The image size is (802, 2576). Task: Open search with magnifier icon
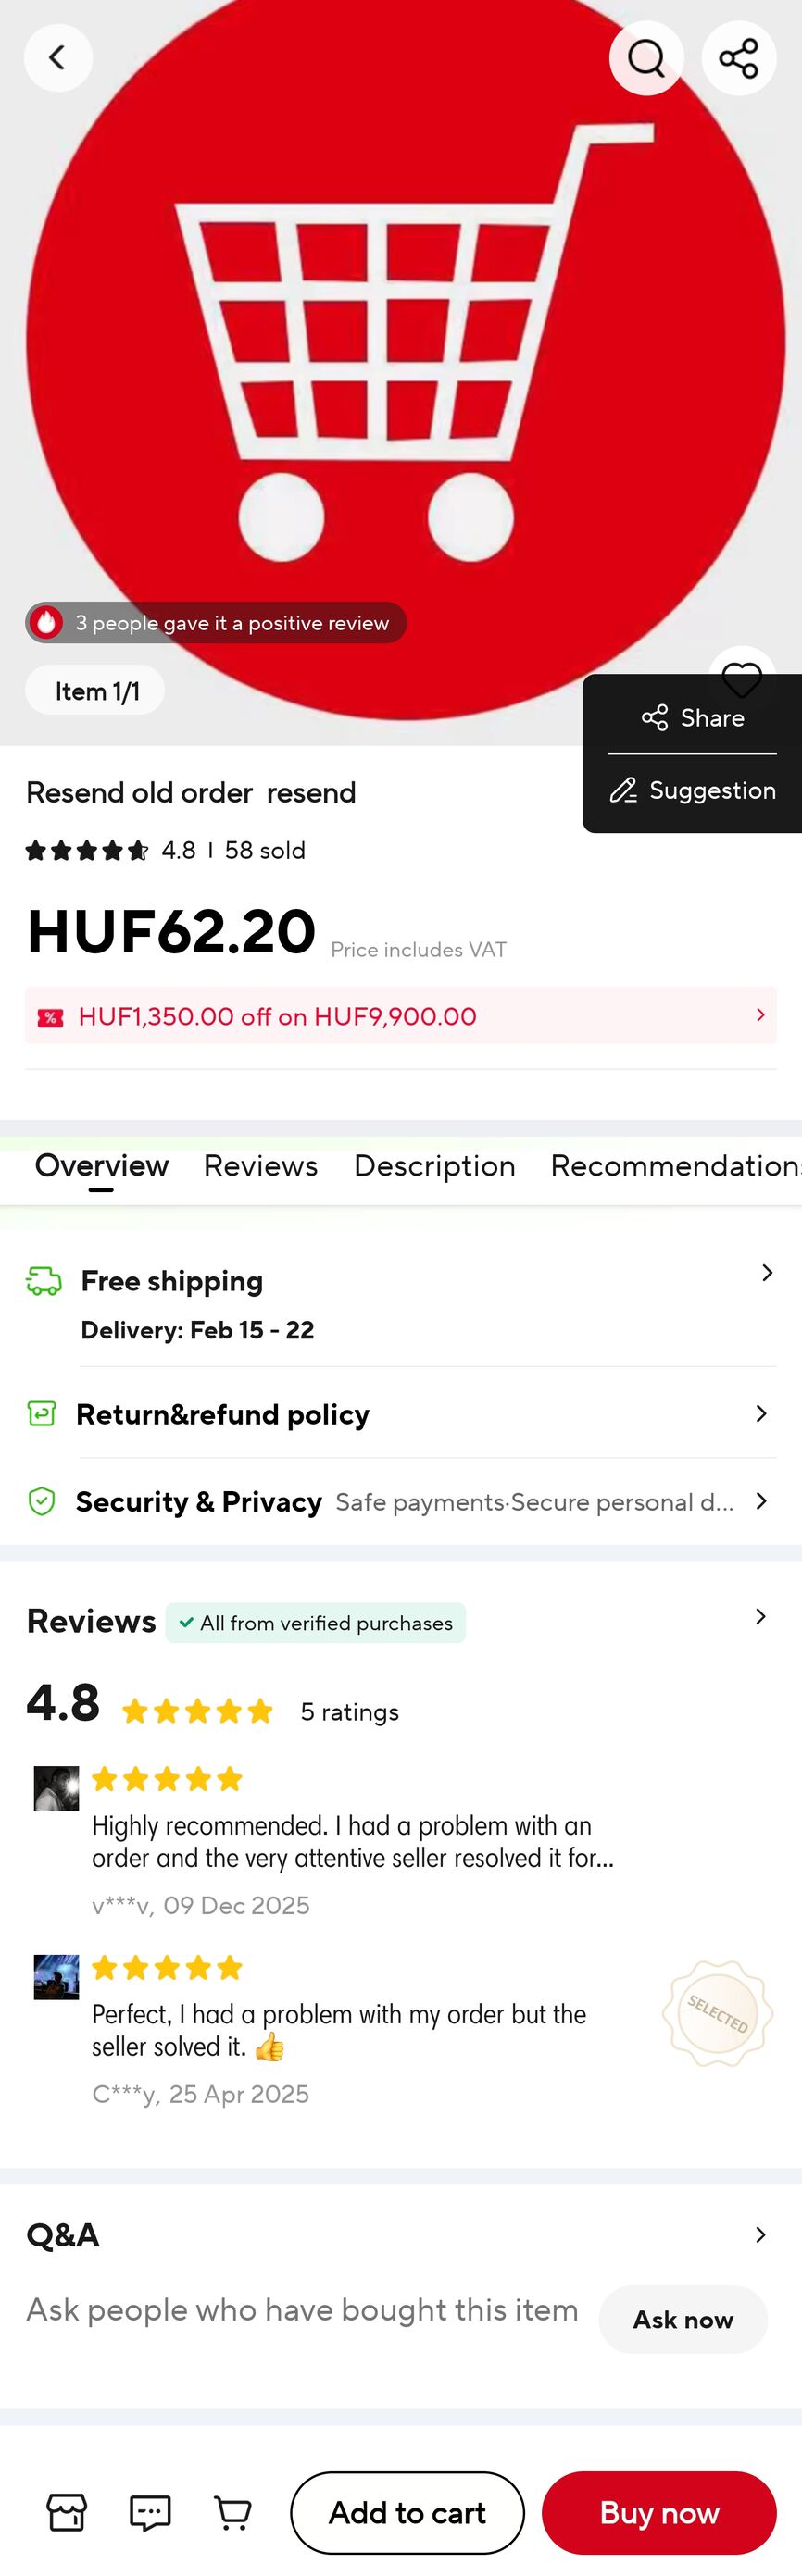click(646, 58)
